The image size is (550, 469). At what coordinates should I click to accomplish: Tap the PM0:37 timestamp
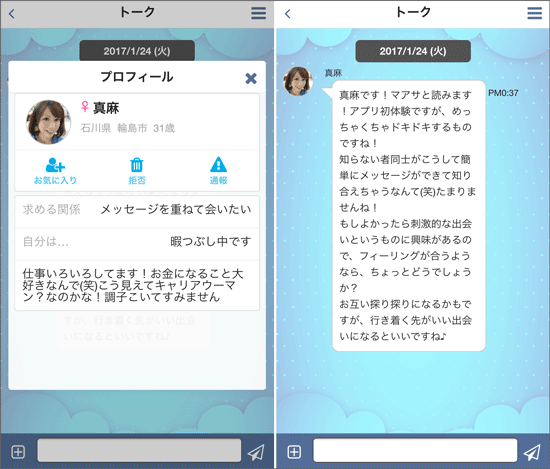[503, 93]
